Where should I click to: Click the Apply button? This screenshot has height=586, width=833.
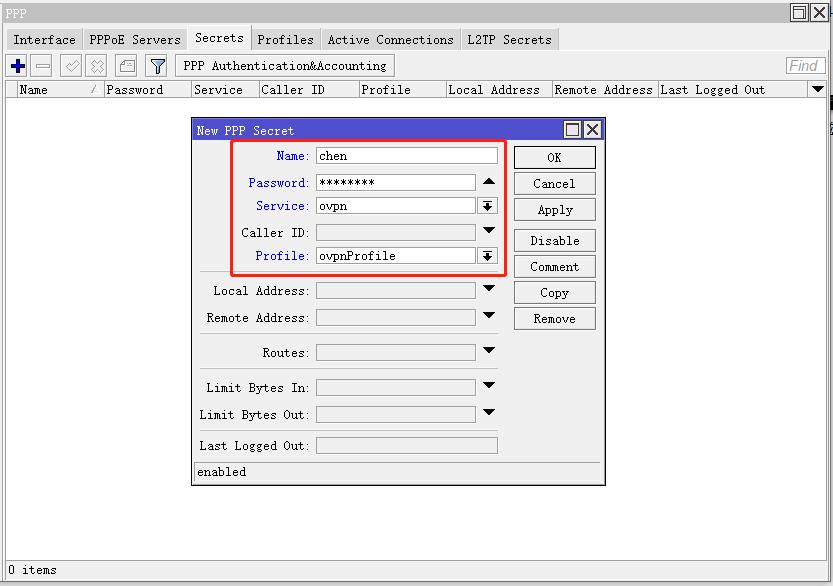[554, 210]
